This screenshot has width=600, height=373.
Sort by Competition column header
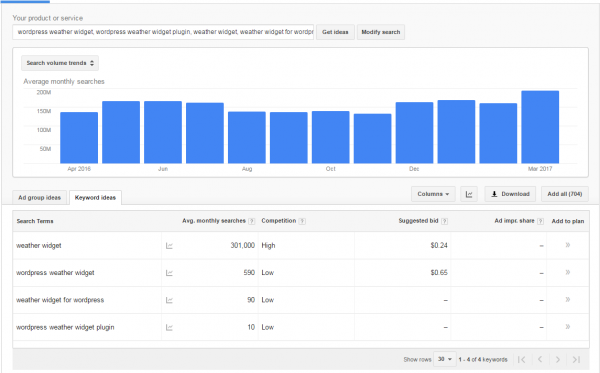[x=279, y=221]
